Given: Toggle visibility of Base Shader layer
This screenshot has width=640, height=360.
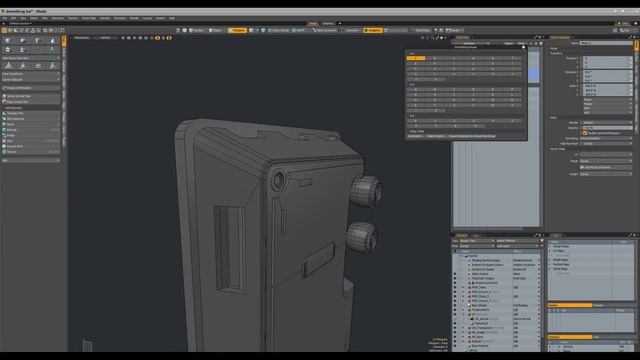Looking at the screenshot, I should point(455,305).
